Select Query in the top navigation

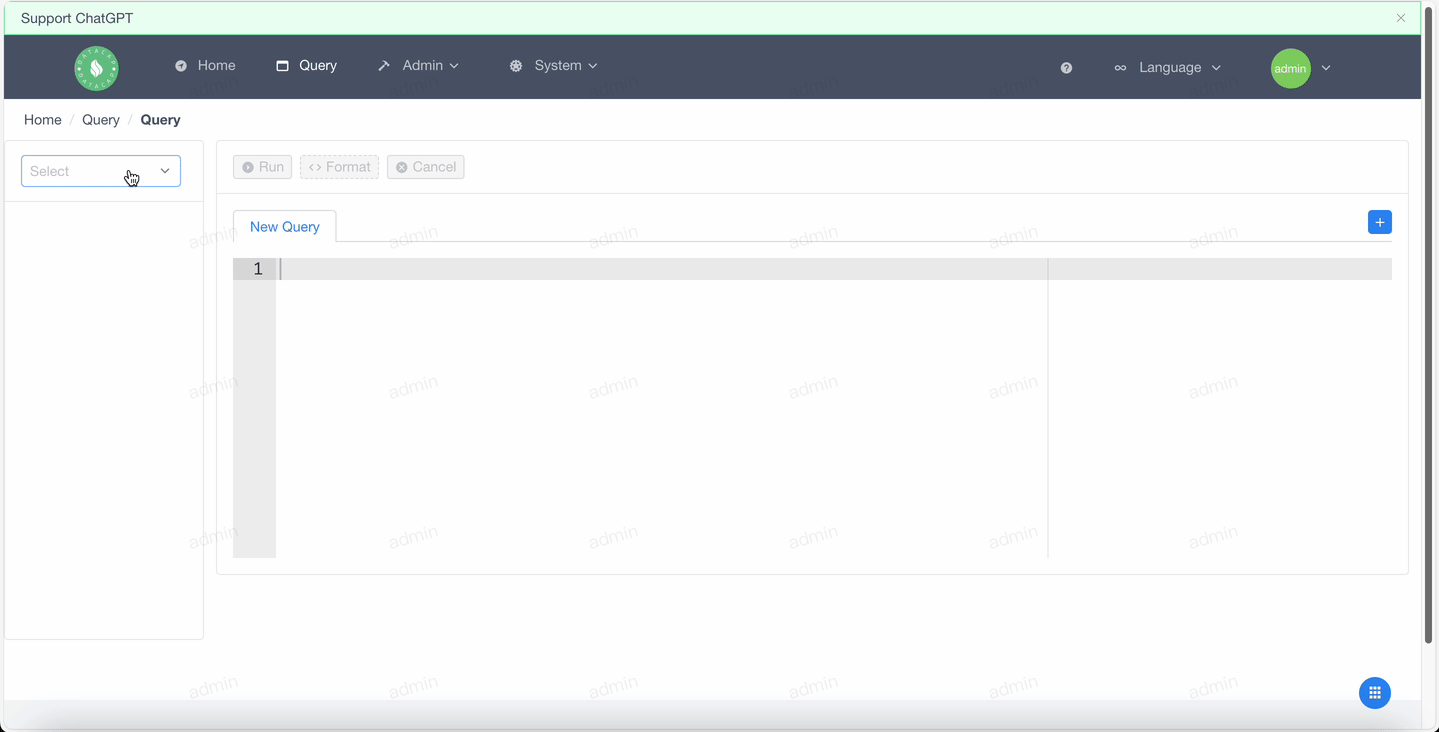[x=317, y=65]
